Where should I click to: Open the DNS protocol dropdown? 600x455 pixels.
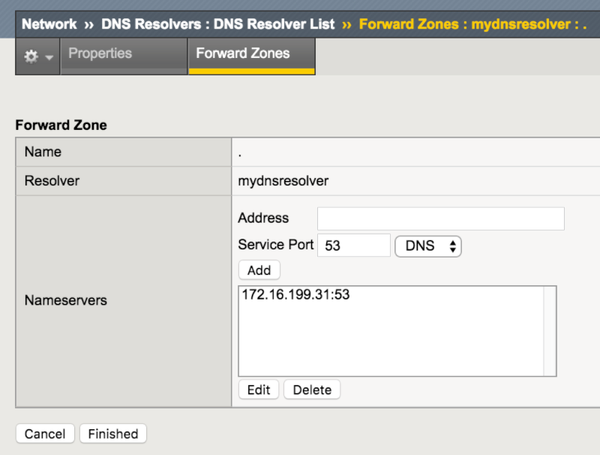[x=428, y=245]
